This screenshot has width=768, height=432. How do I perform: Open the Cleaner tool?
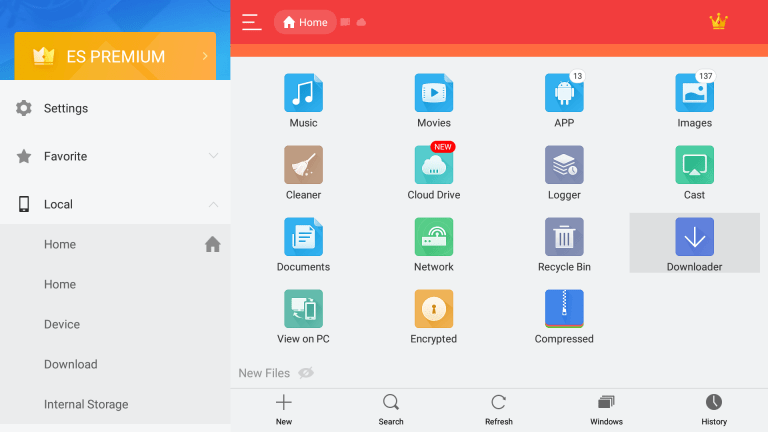pyautogui.click(x=303, y=172)
